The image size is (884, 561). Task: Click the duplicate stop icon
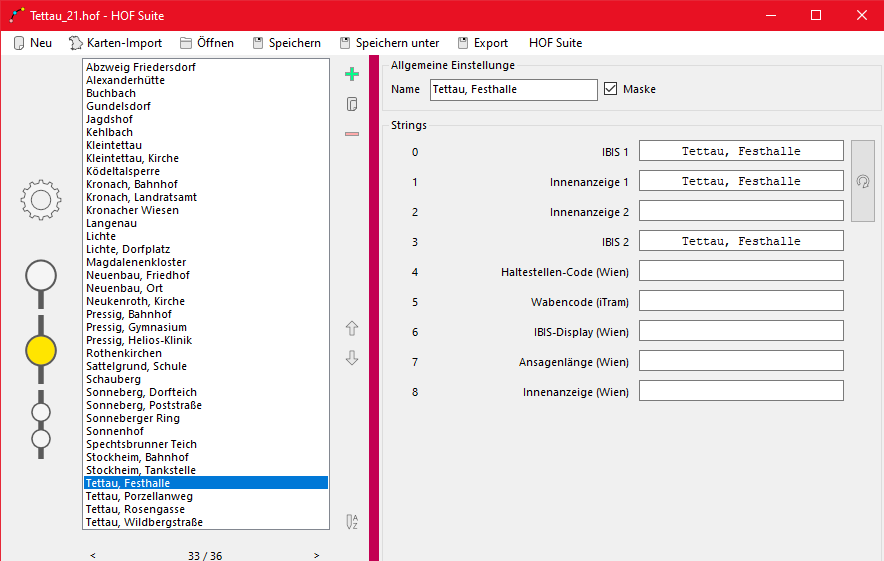click(x=351, y=104)
